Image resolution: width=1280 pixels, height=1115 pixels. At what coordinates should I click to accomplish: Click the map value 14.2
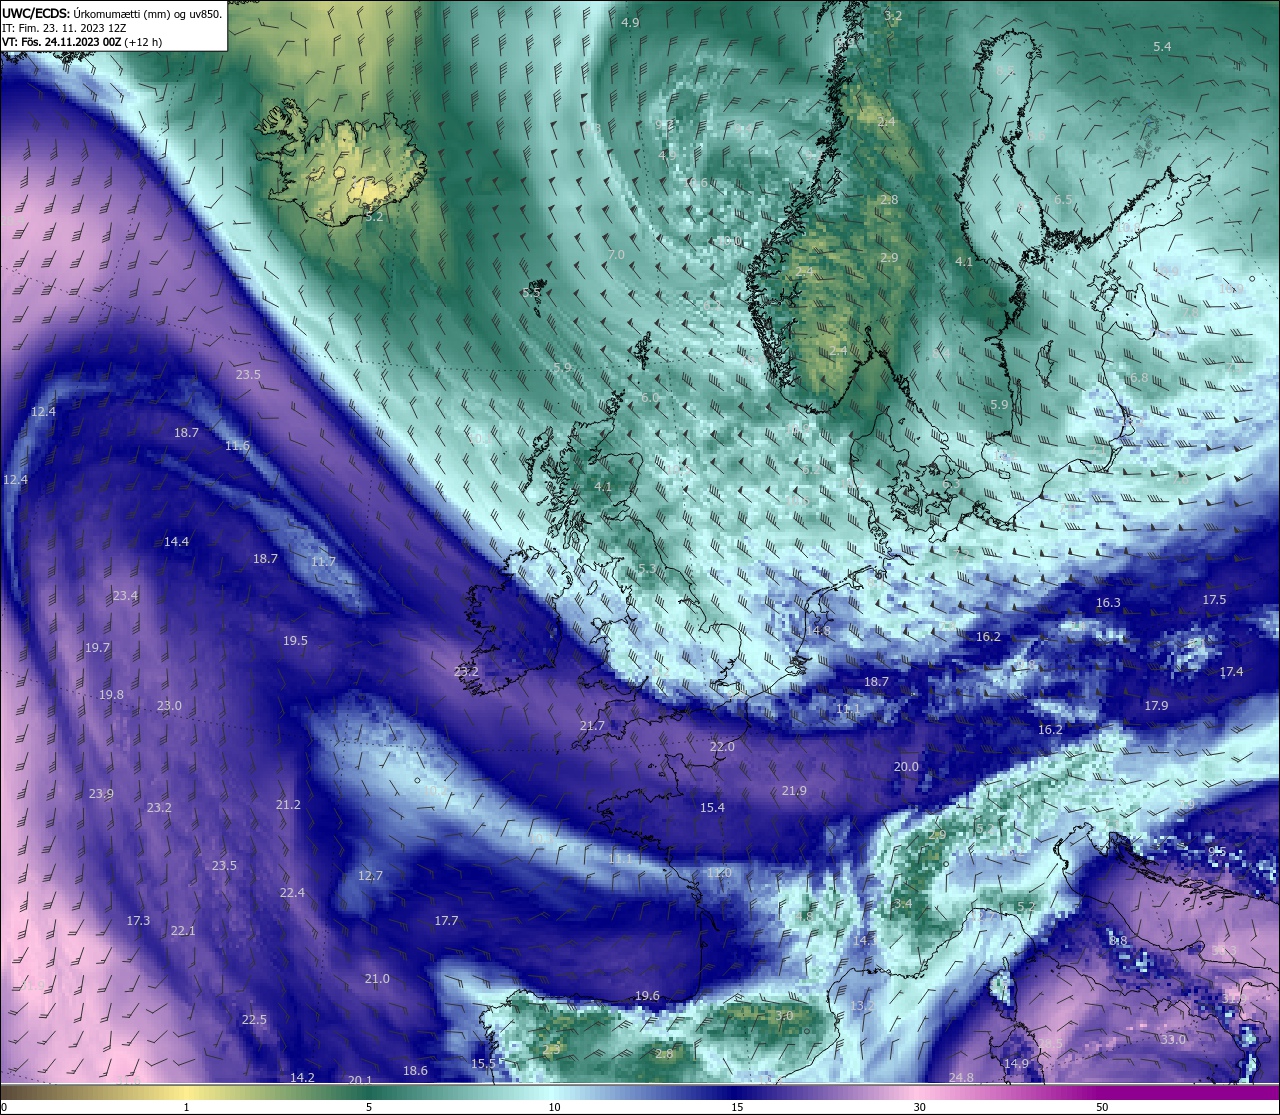[302, 1078]
